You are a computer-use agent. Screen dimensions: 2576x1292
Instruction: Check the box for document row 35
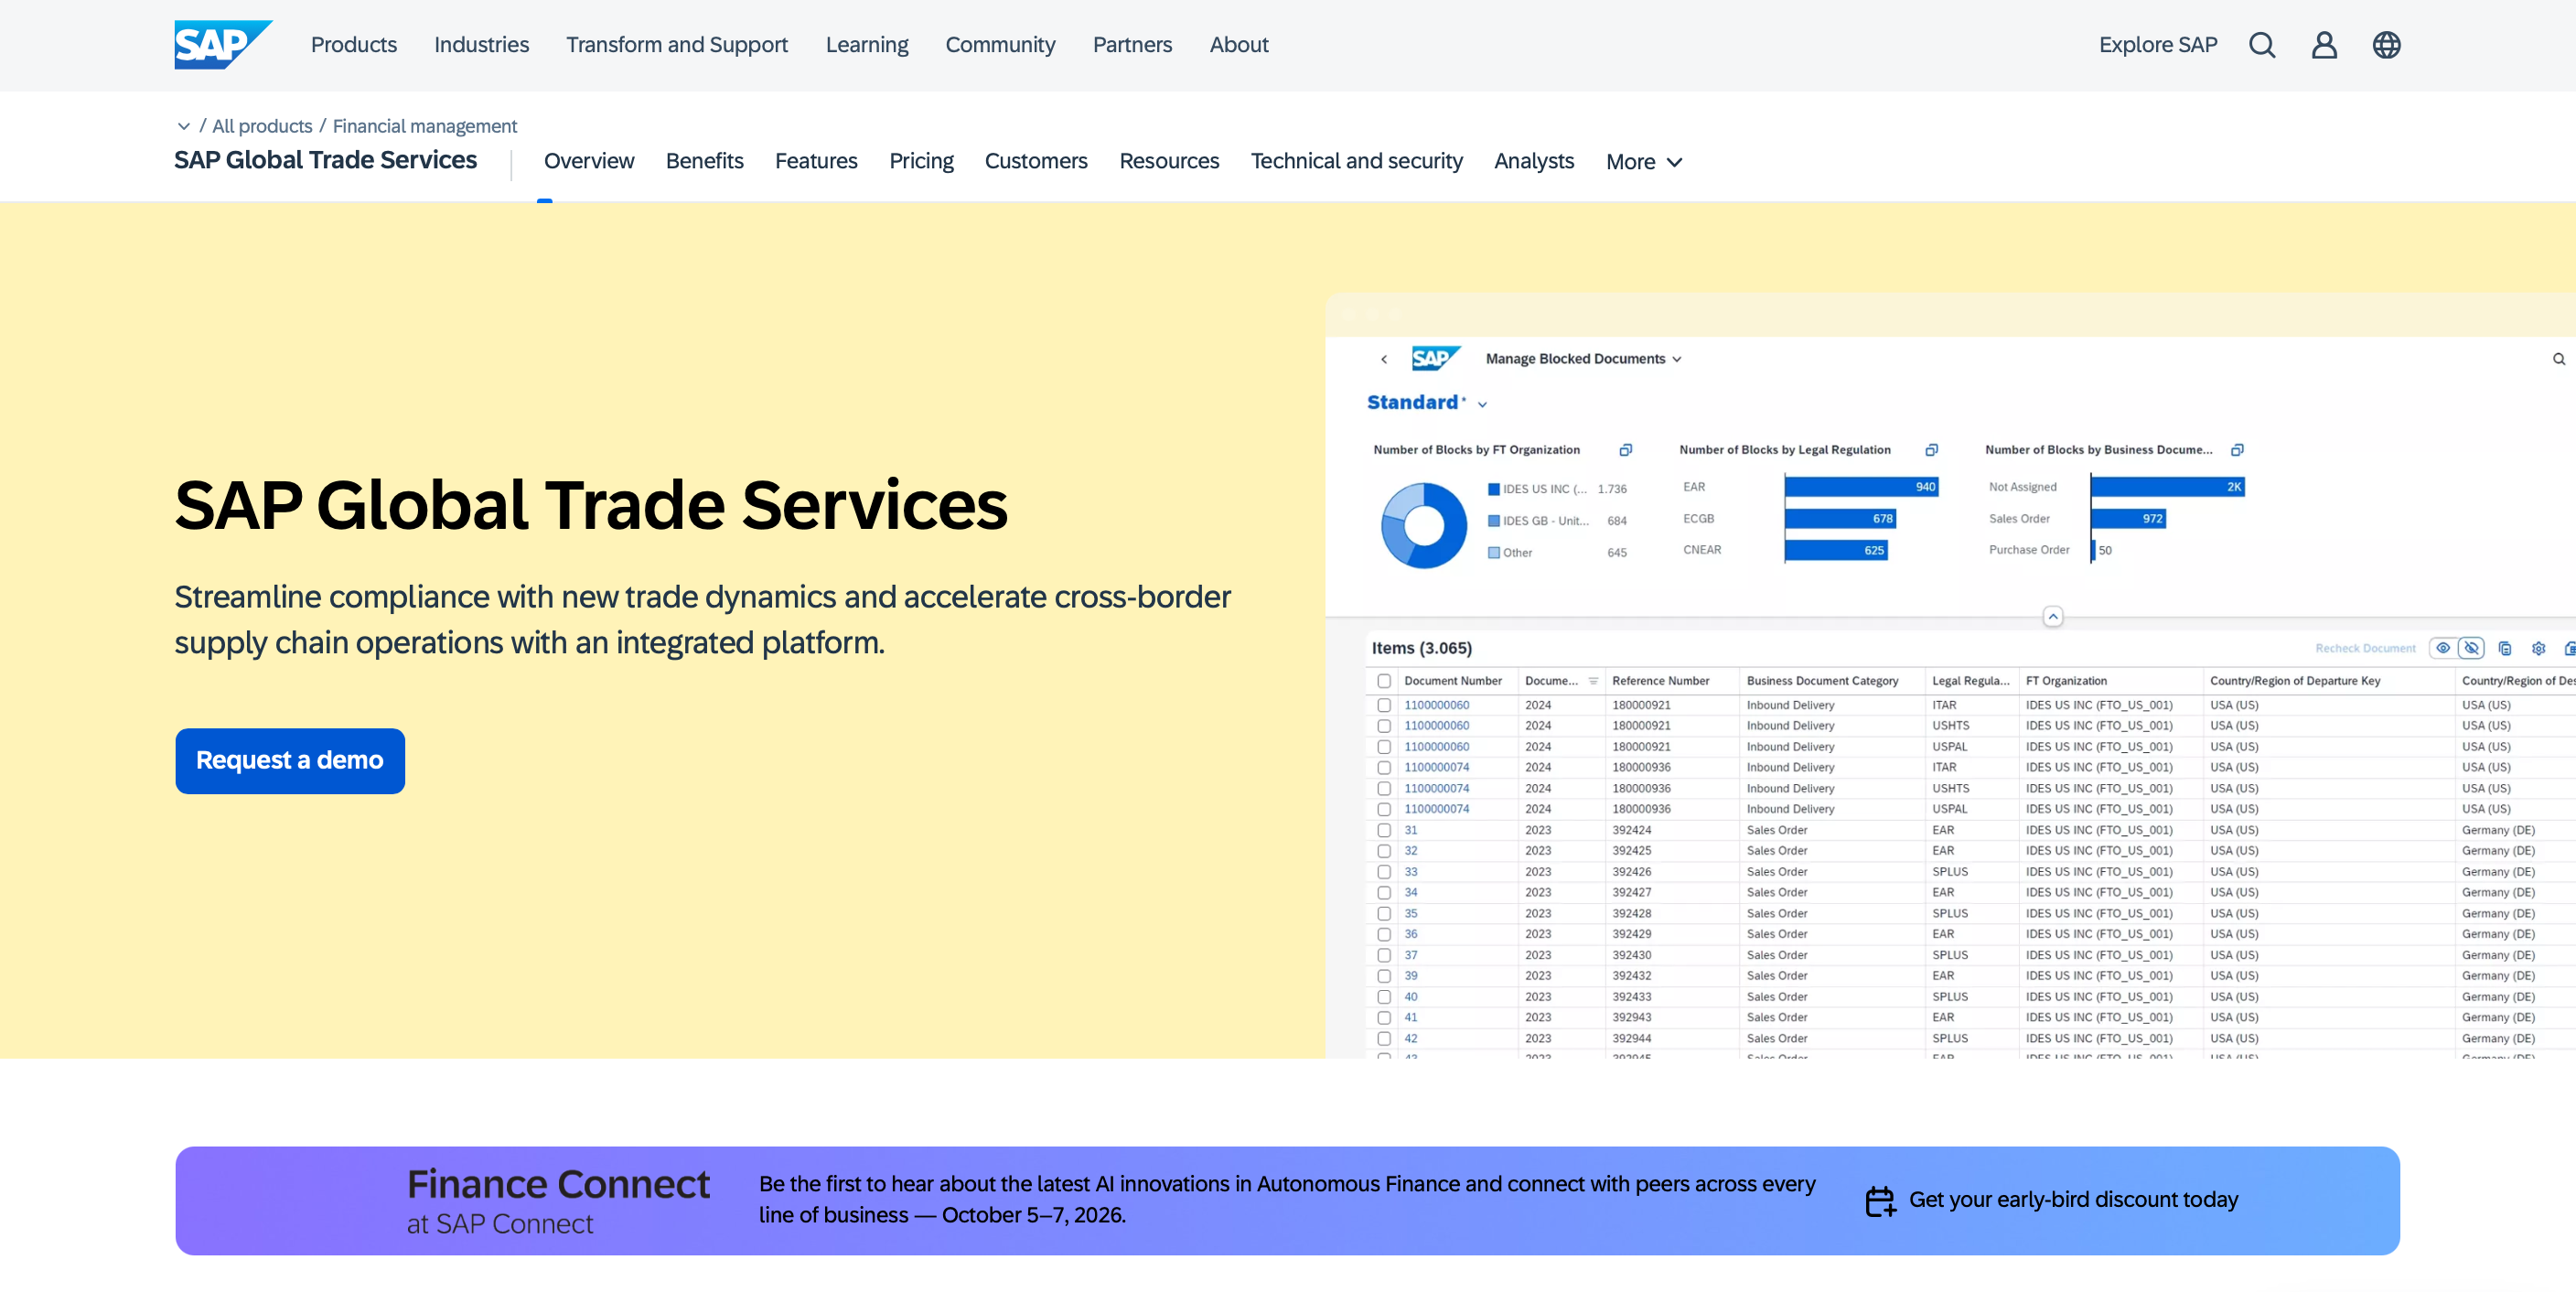pos(1384,914)
